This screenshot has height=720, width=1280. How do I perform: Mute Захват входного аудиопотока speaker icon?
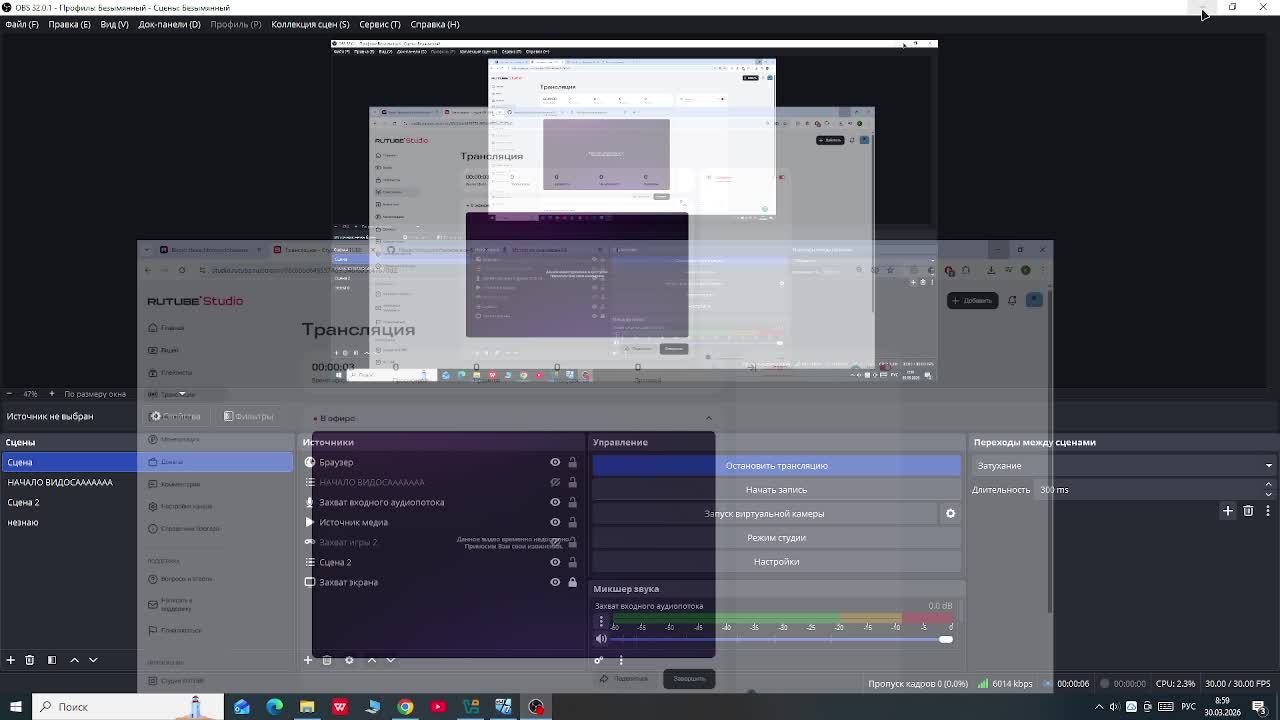click(x=601, y=639)
